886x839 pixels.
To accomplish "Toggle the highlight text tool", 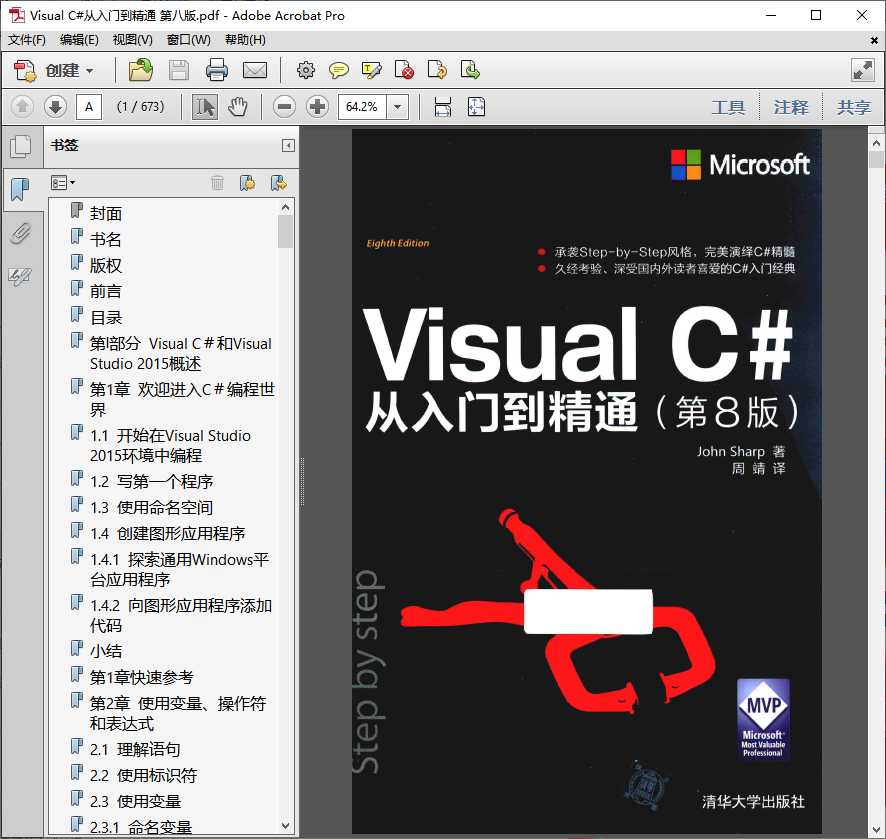I will [371, 70].
